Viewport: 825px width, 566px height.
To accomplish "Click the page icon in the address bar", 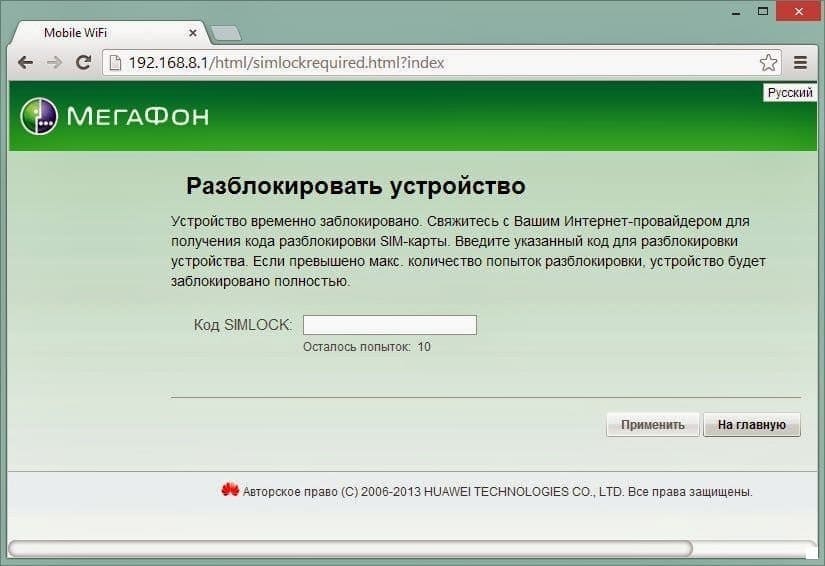I will pos(115,63).
